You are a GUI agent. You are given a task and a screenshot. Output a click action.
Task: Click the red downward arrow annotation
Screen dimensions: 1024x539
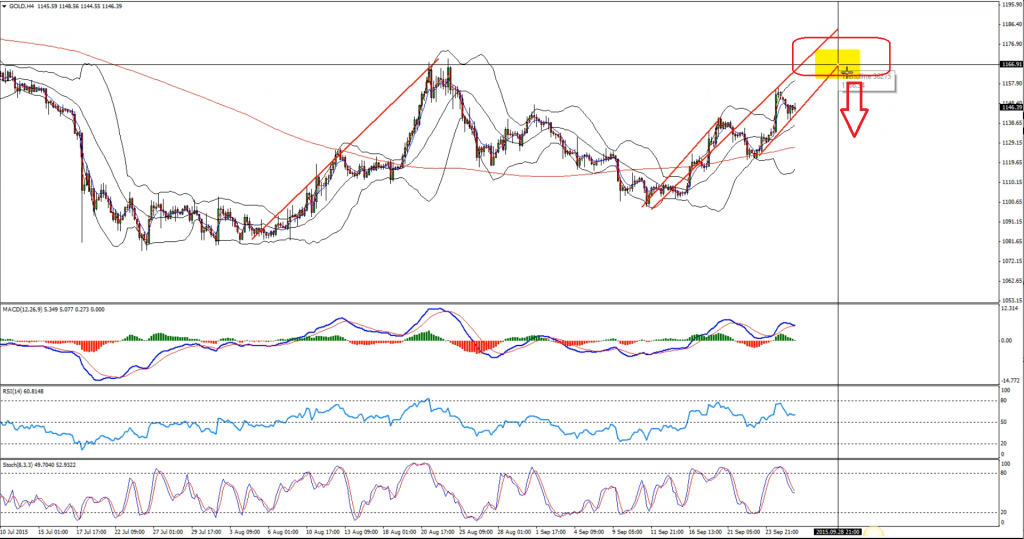click(853, 120)
